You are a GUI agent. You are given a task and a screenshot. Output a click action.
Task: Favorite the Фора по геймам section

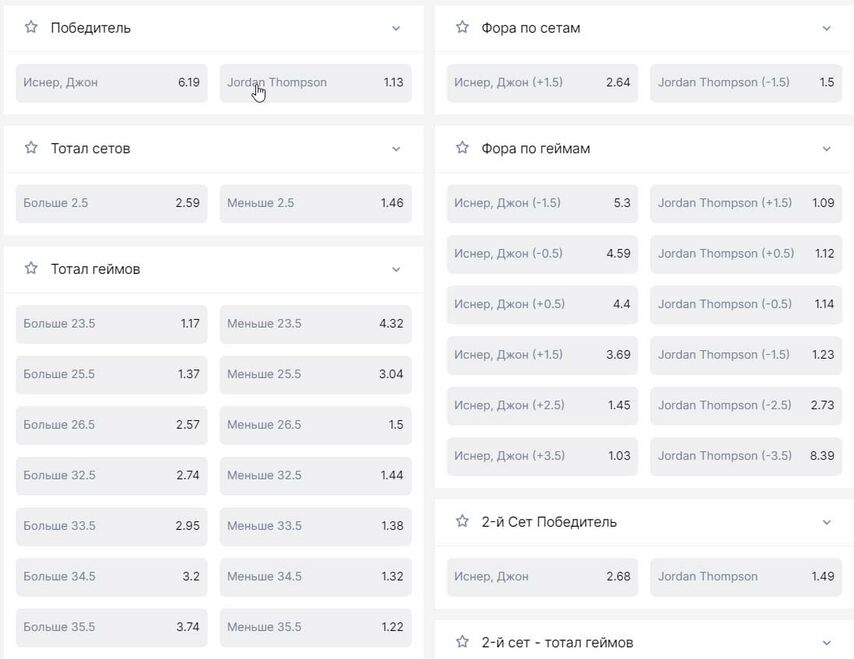[462, 148]
